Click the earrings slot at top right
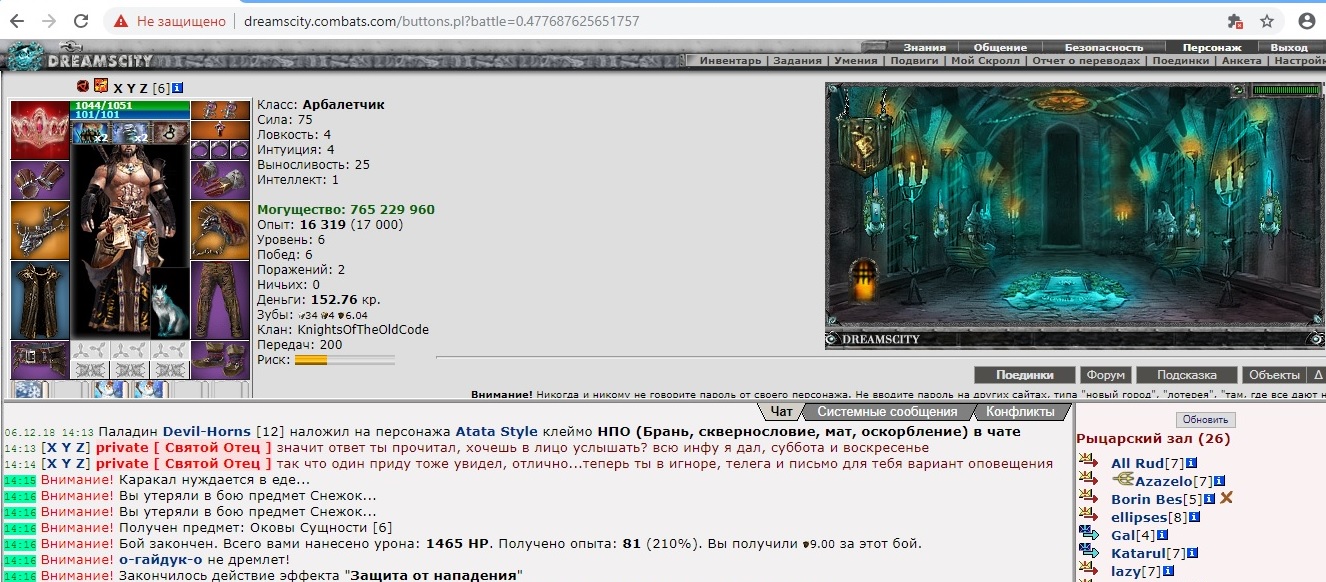Image resolution: width=1326 pixels, height=582 pixels. pyautogui.click(x=220, y=110)
